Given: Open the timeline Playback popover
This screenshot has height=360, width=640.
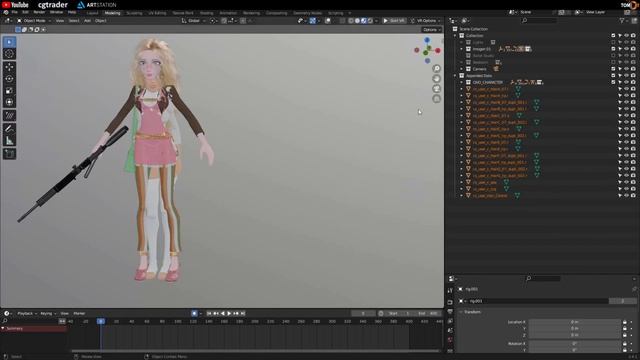Looking at the screenshot, I should coord(27,313).
